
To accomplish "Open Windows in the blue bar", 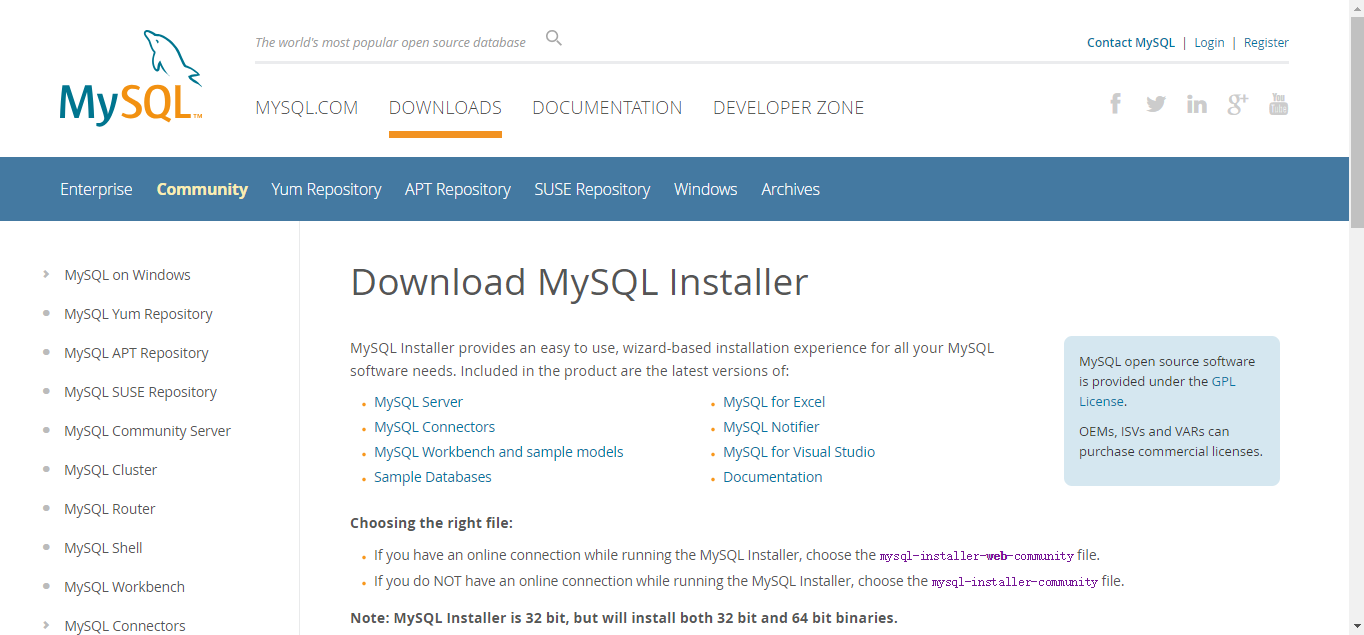I will click(x=706, y=189).
